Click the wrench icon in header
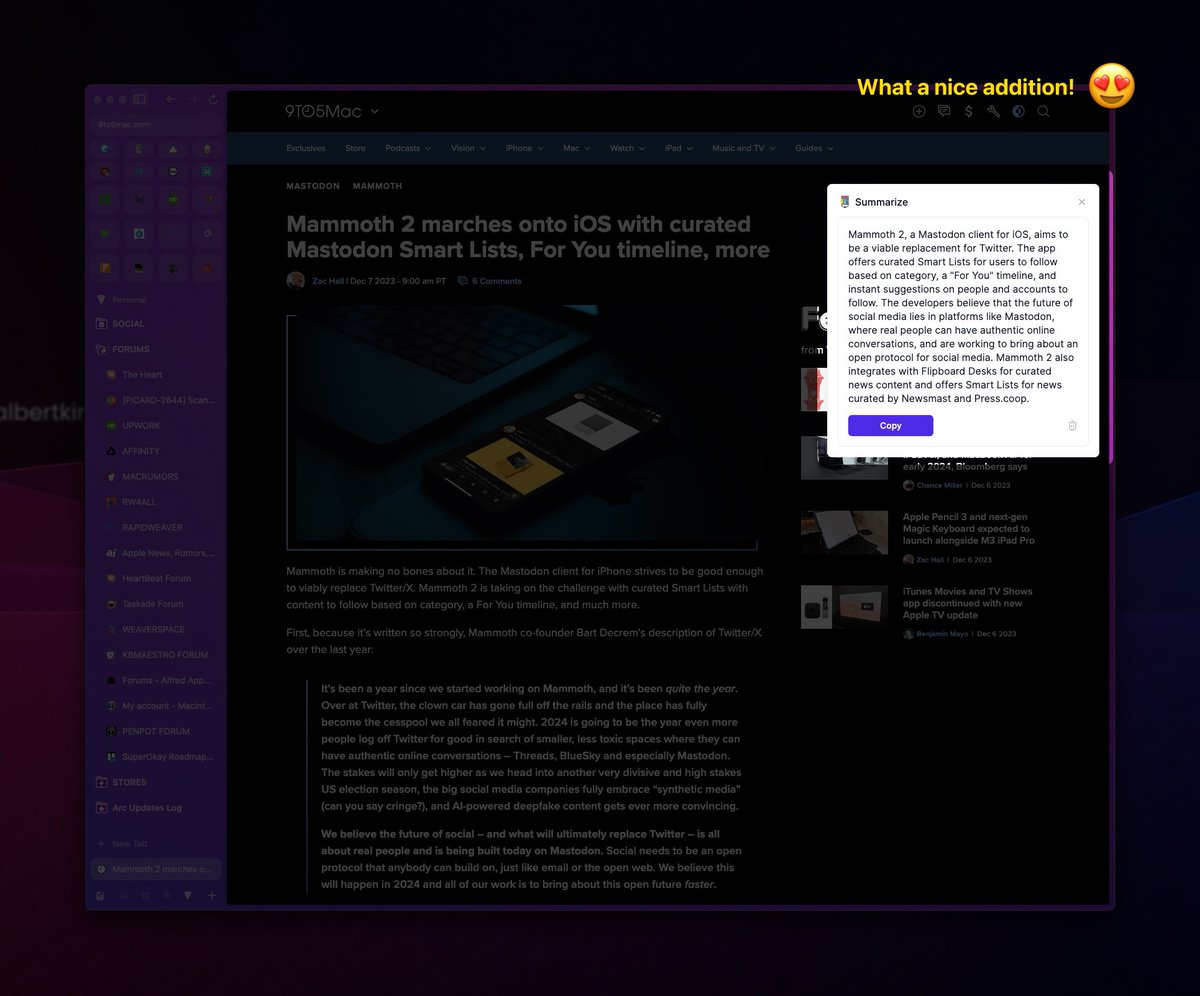 994,112
